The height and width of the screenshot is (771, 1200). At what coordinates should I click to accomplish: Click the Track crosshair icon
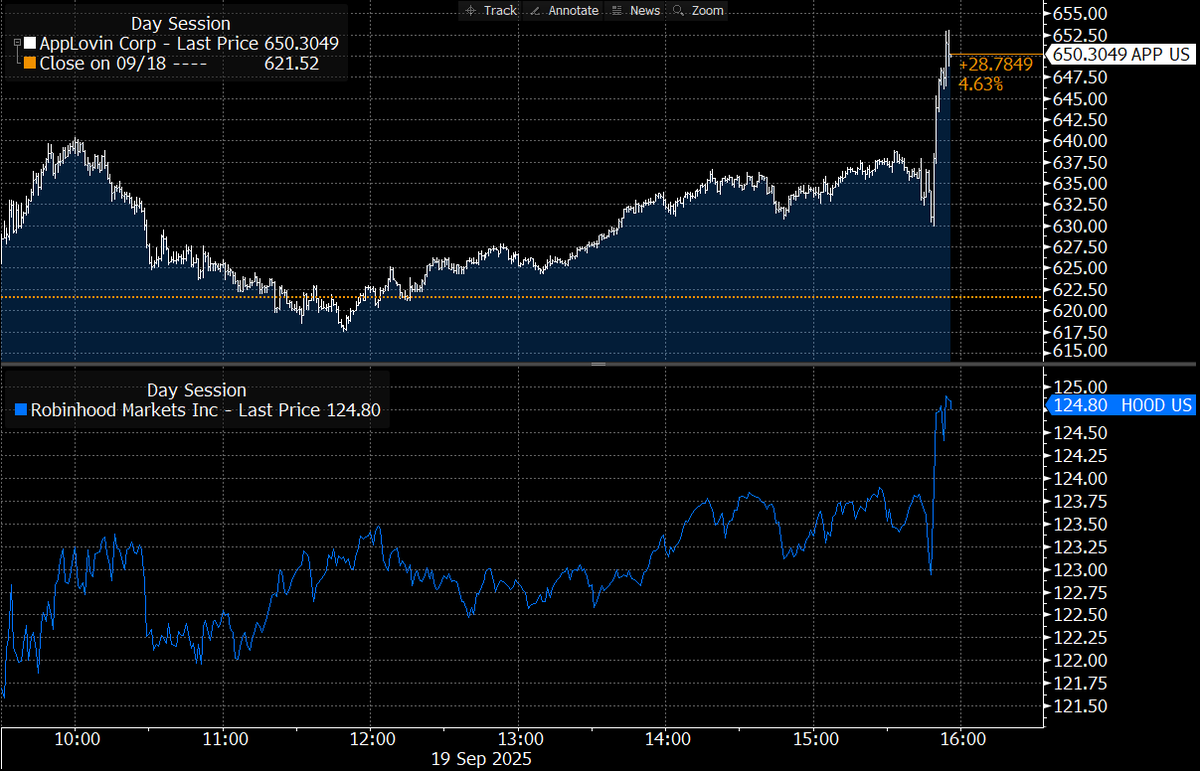coord(472,10)
